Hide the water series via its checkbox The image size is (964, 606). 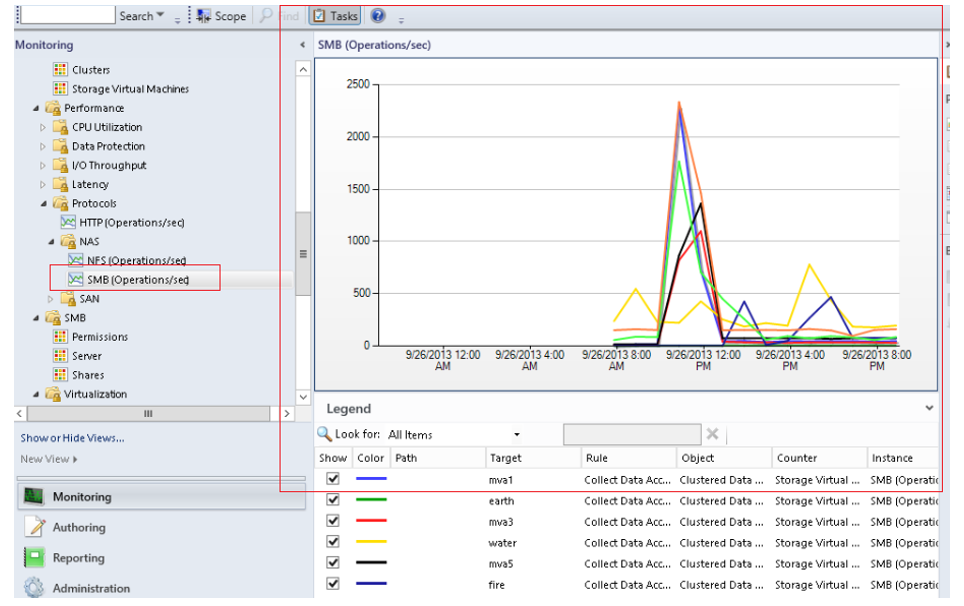(333, 542)
